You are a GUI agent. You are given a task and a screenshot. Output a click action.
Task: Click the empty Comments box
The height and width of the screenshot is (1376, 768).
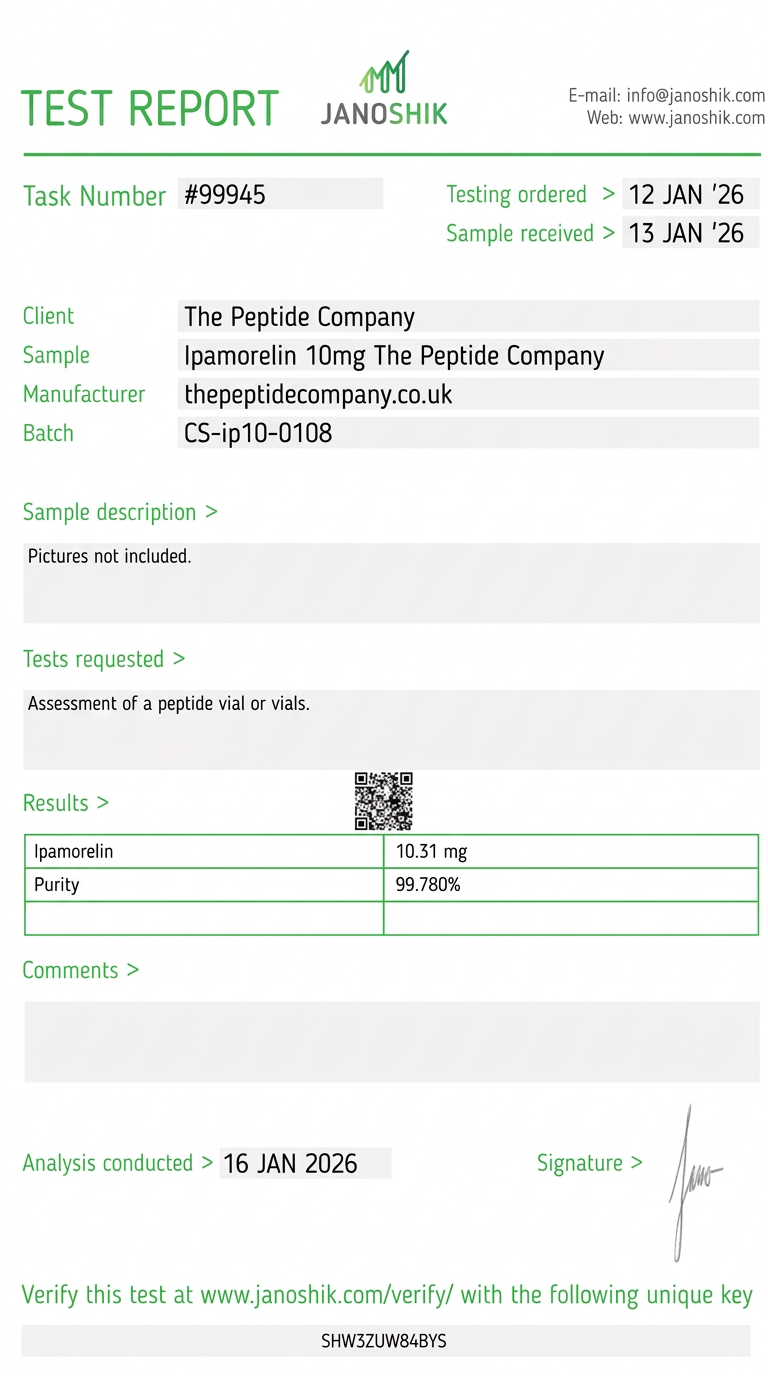(x=391, y=1041)
